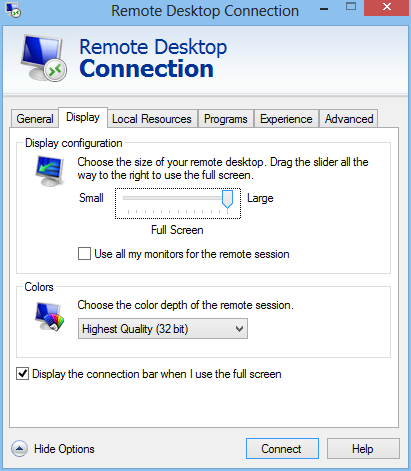Switch to the General tab
This screenshot has width=411, height=471.
pos(35,119)
